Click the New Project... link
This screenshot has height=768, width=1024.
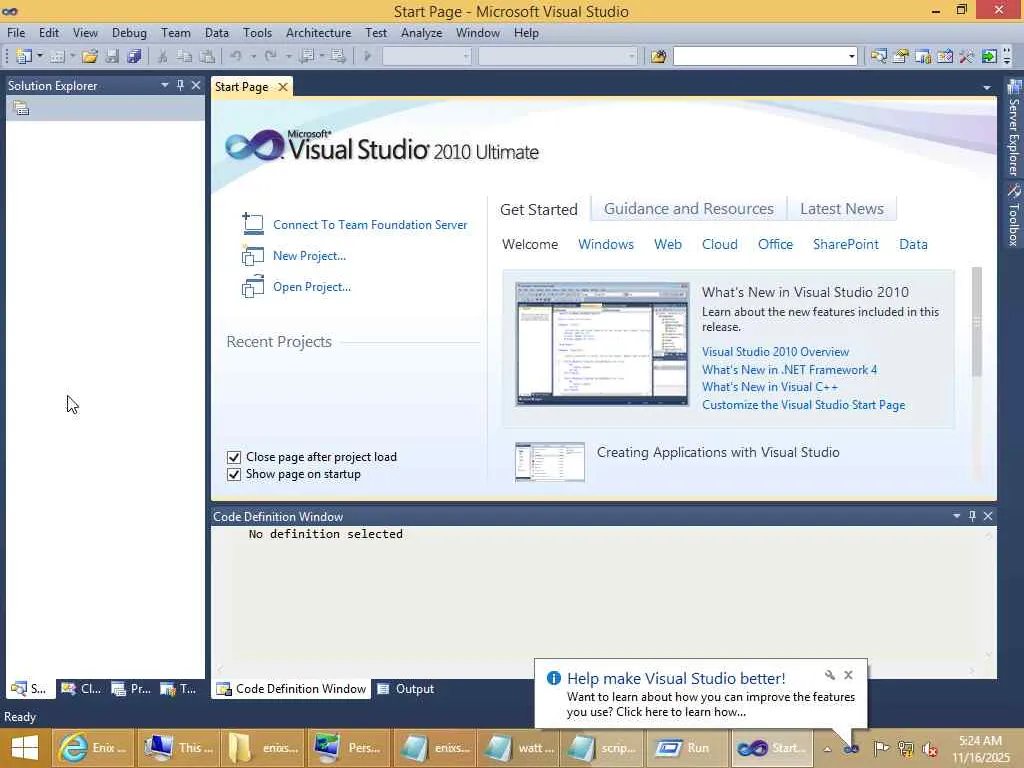tap(310, 256)
